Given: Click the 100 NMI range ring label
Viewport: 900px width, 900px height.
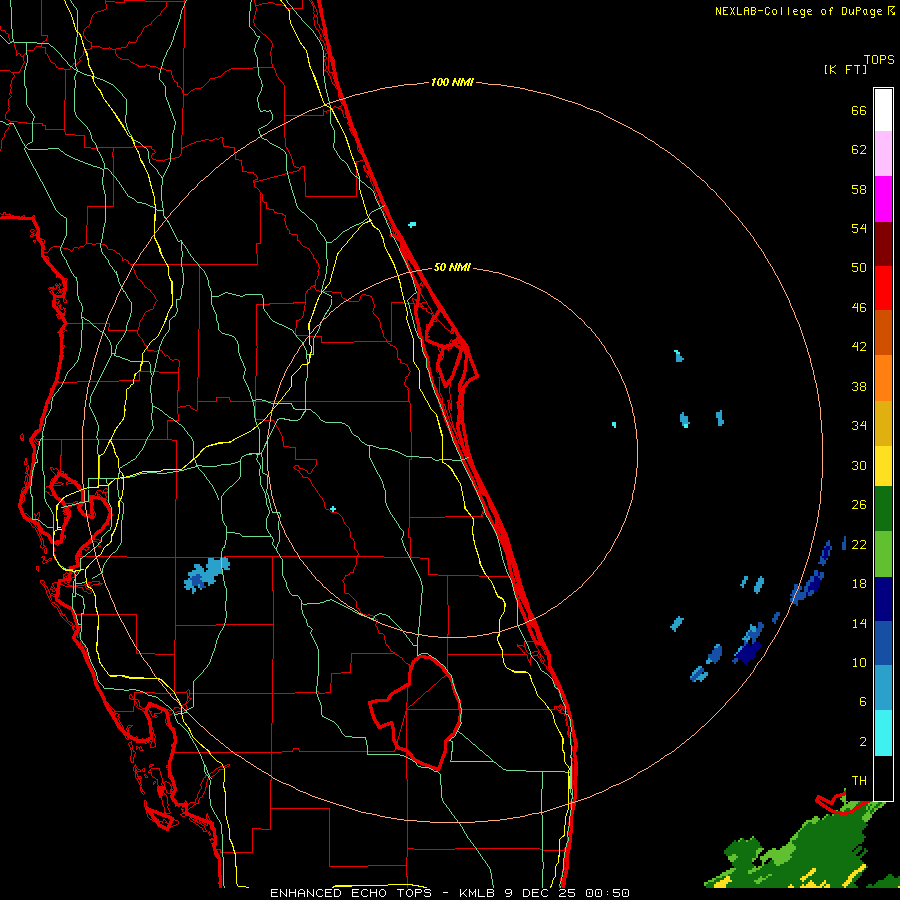Looking at the screenshot, I should (x=452, y=82).
